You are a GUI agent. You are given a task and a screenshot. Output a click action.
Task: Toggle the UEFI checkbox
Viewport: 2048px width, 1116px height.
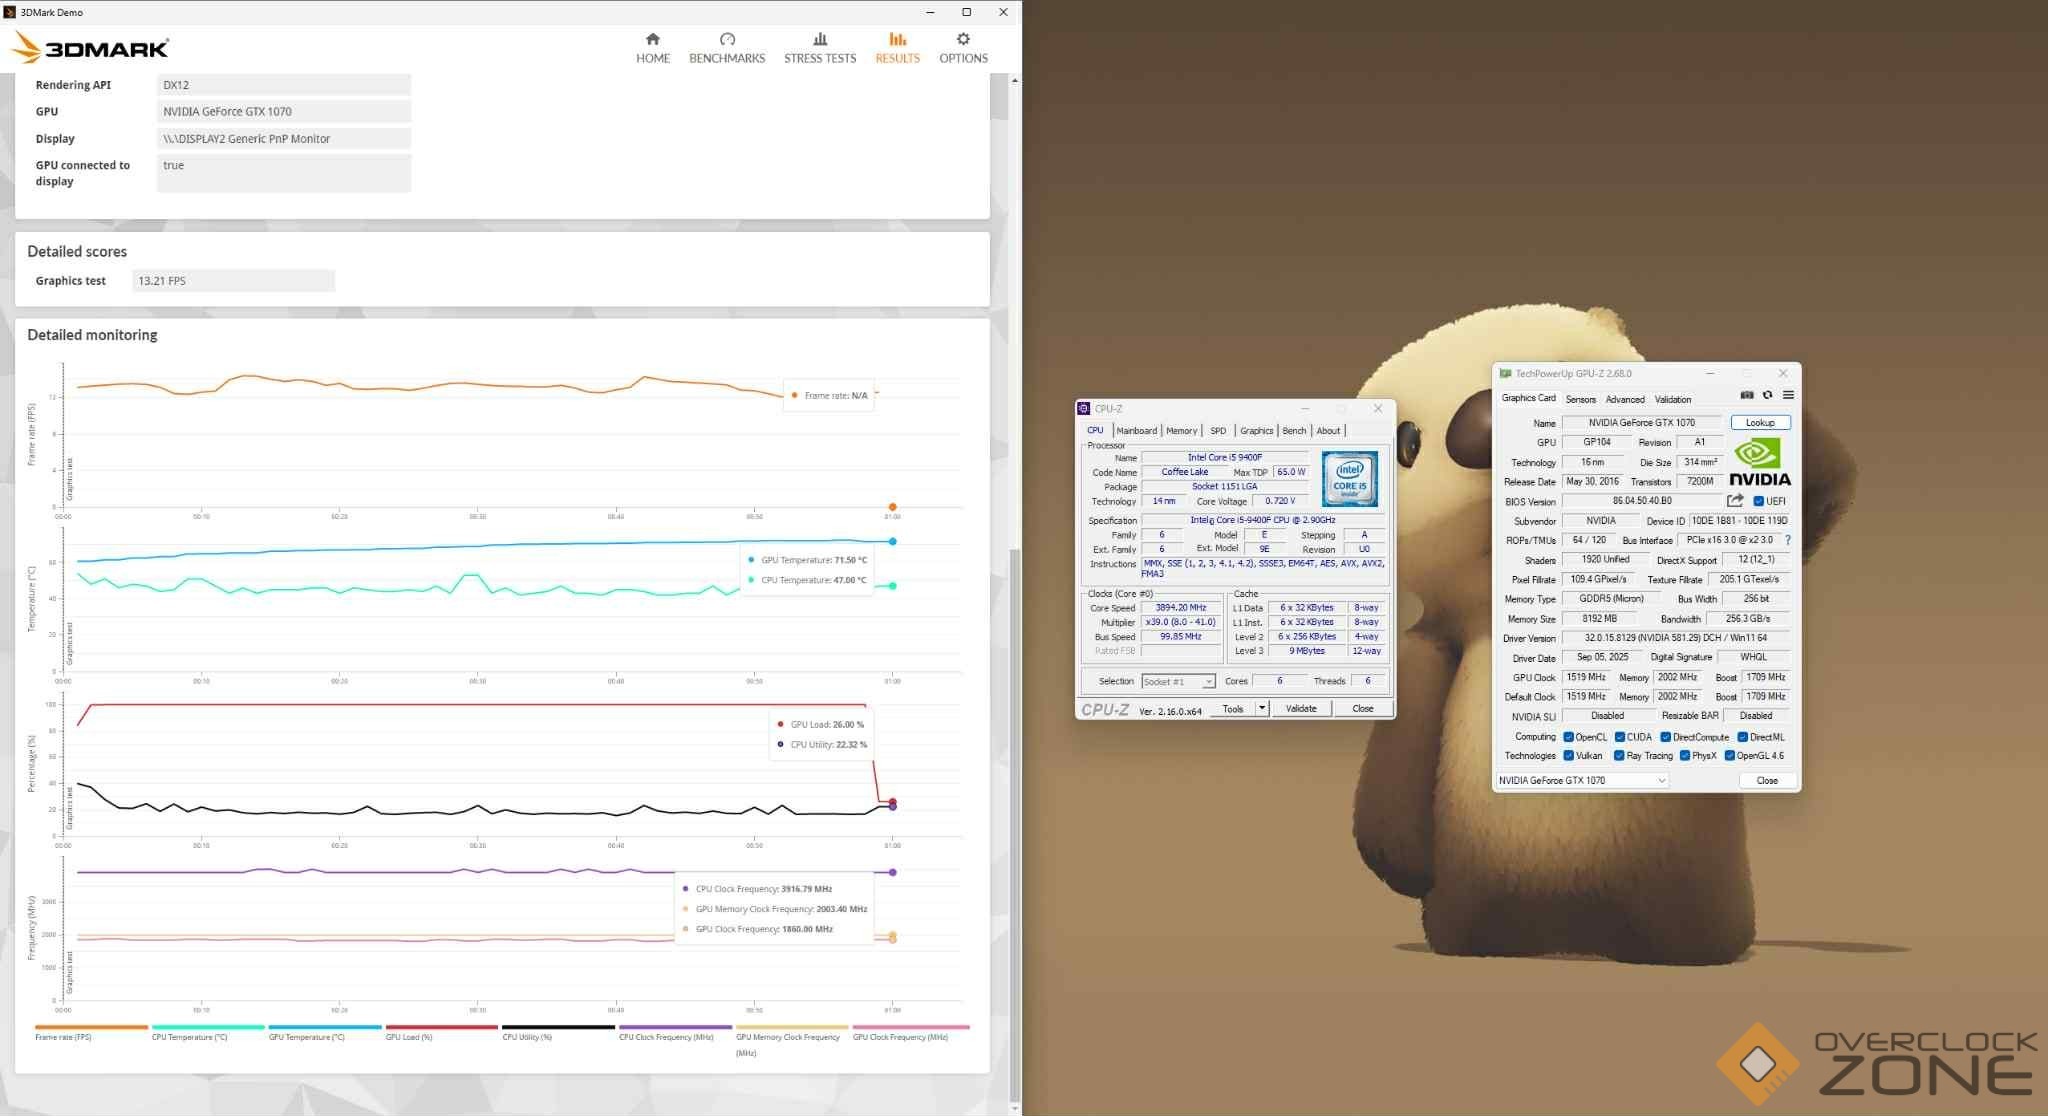[1759, 501]
